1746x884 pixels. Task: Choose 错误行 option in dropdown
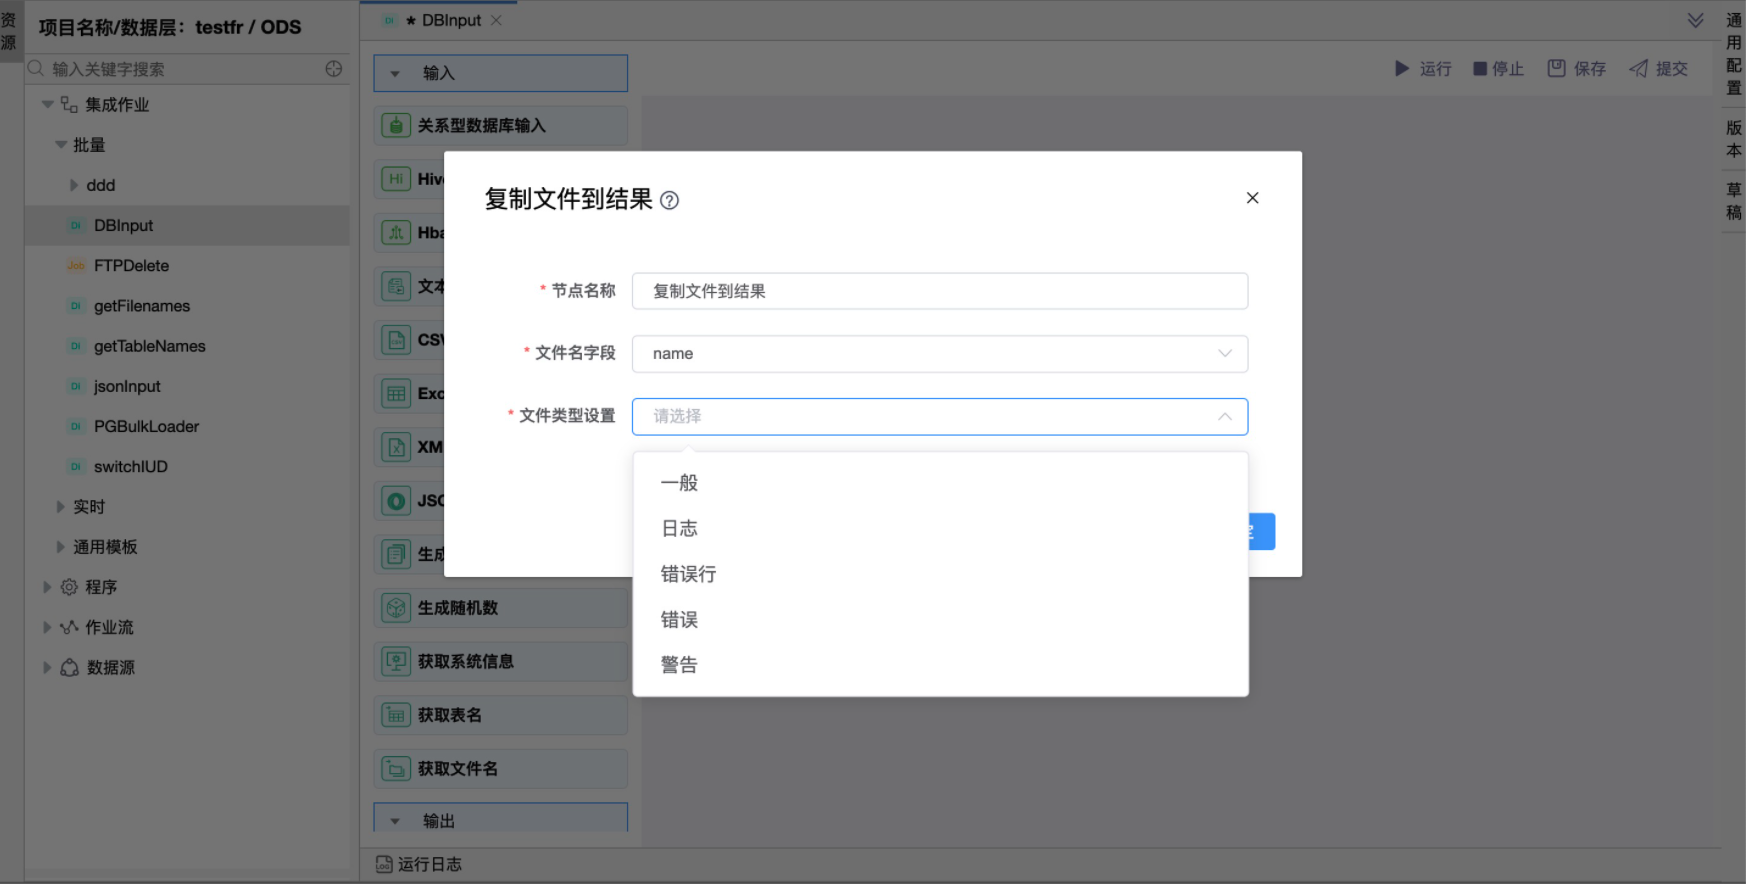pos(688,574)
